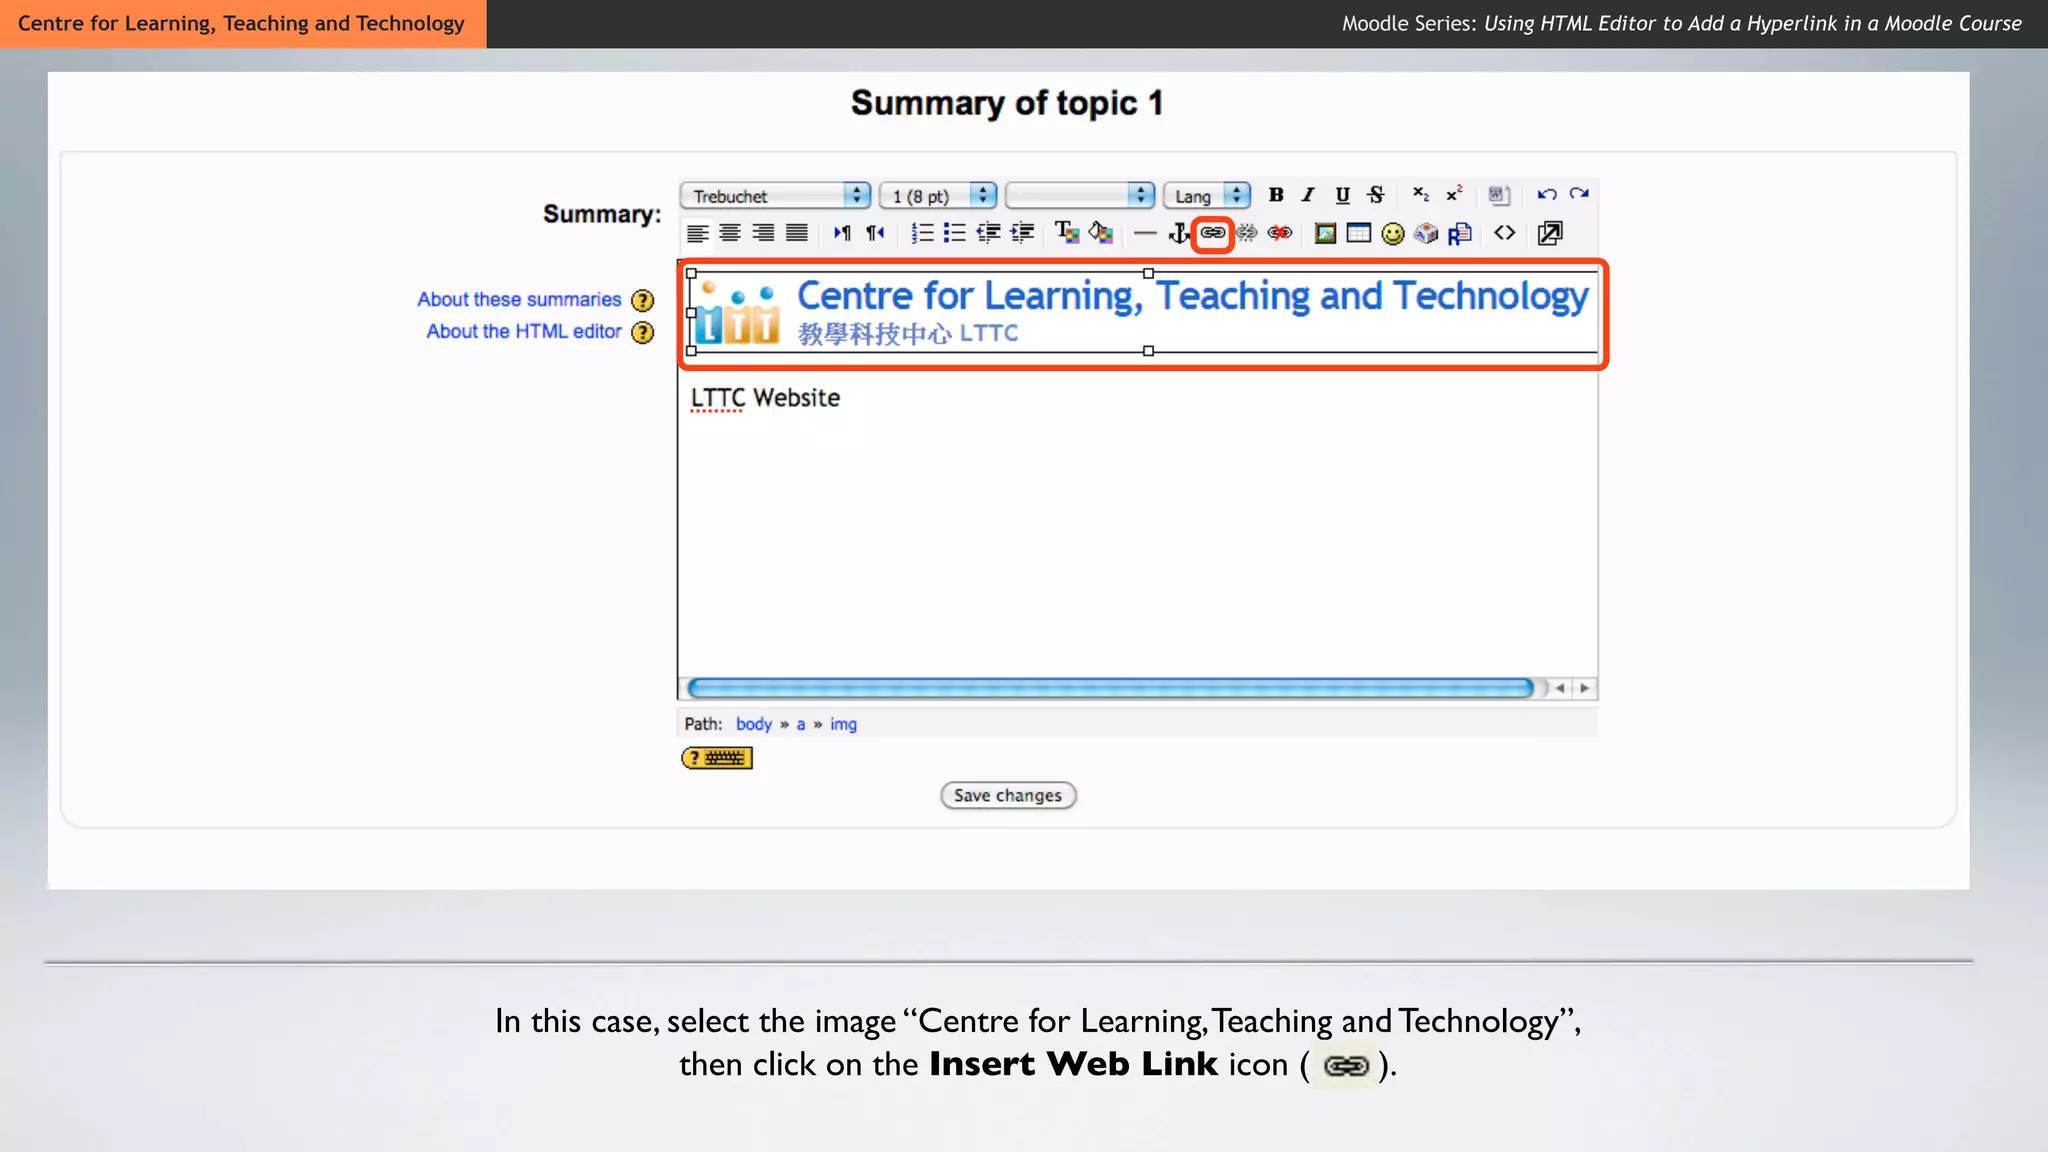Insert a table

point(1359,233)
